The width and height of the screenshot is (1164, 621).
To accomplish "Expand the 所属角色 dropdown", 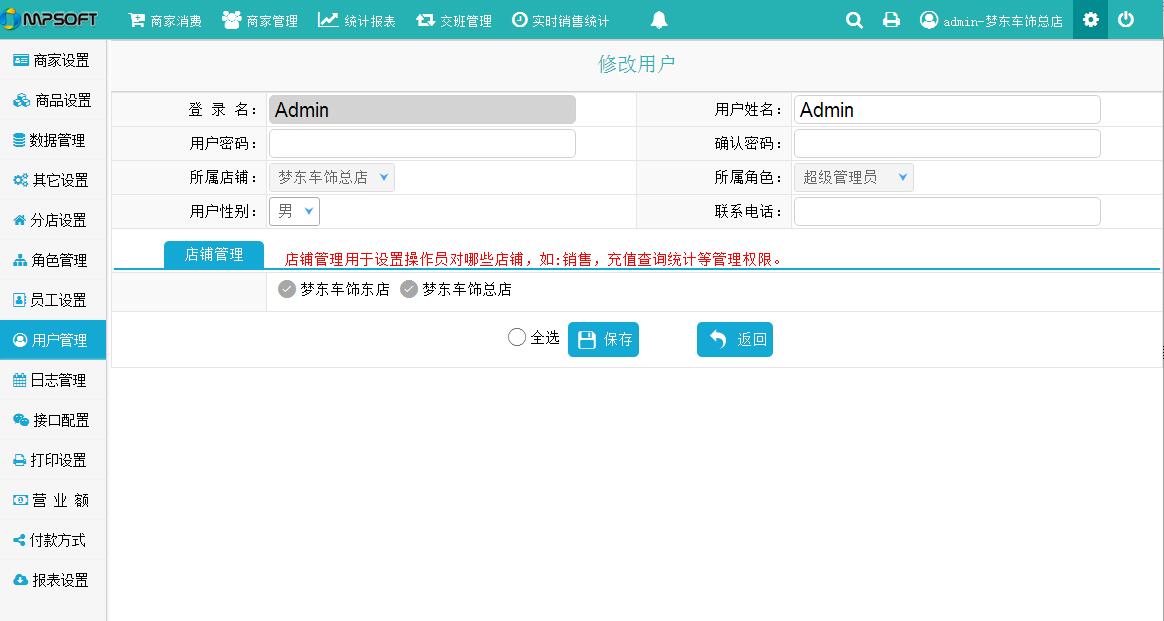I will pyautogui.click(x=854, y=178).
